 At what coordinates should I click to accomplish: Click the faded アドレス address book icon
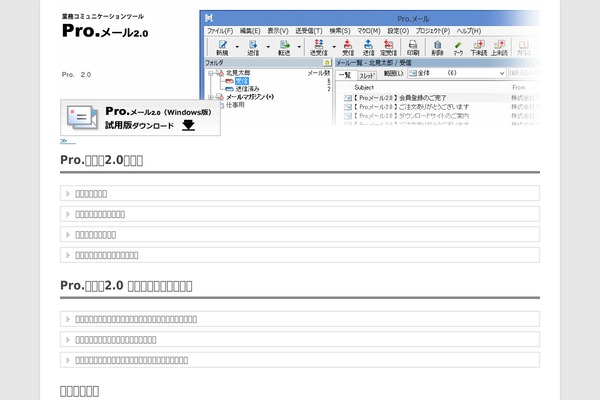point(524,48)
